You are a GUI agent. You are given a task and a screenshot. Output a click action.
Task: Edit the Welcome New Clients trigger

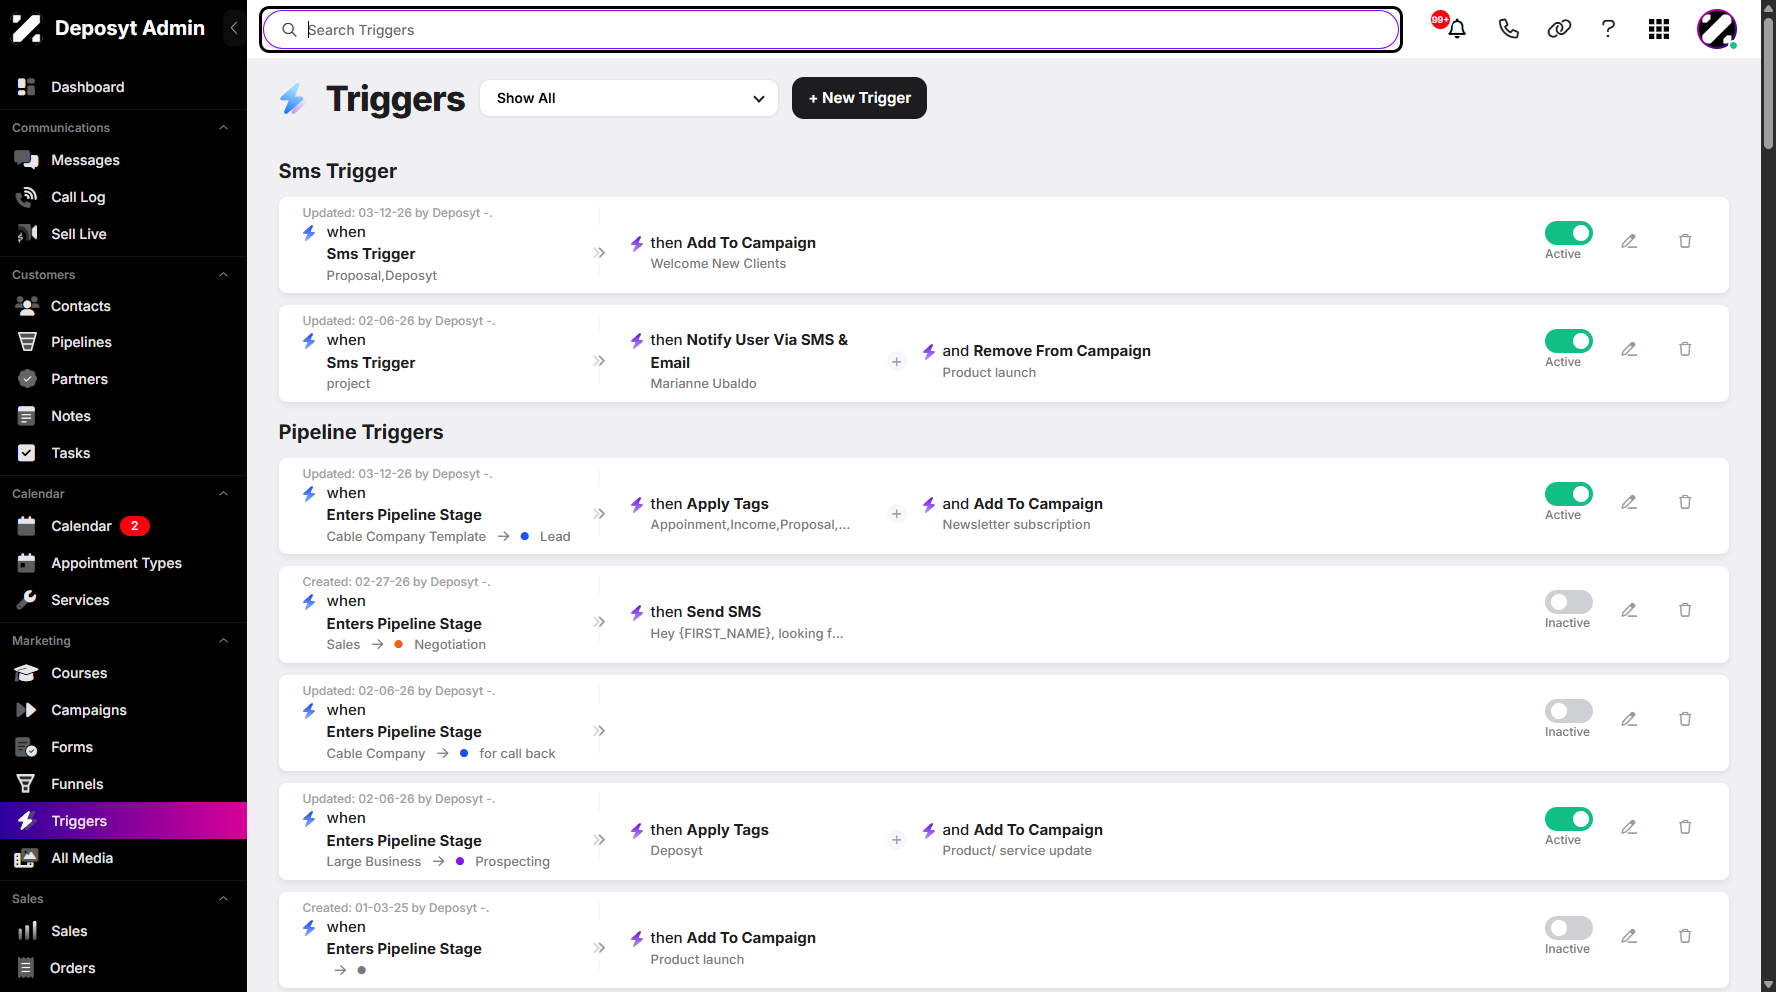(x=1629, y=241)
